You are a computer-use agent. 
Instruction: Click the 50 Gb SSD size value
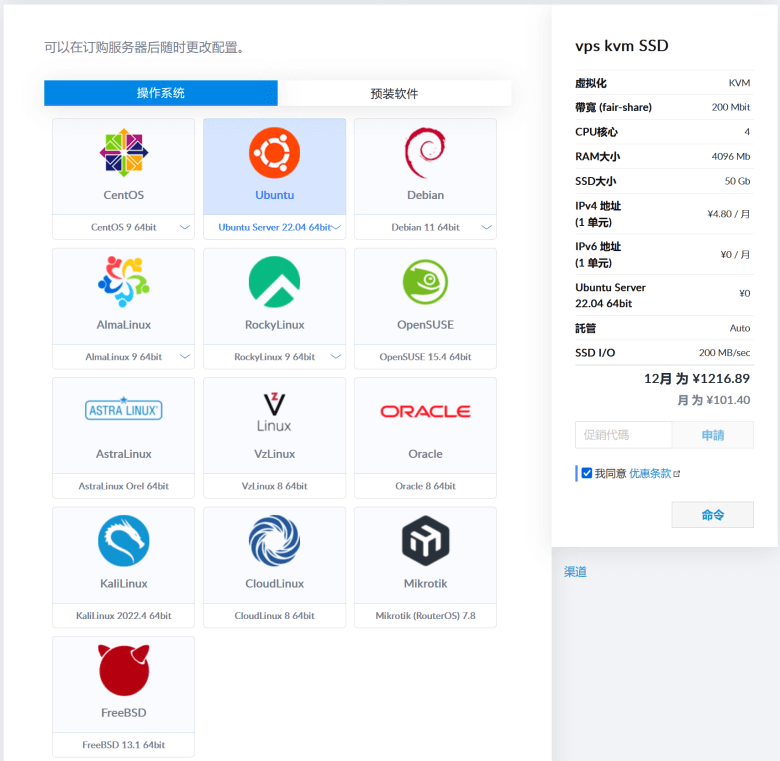737,181
